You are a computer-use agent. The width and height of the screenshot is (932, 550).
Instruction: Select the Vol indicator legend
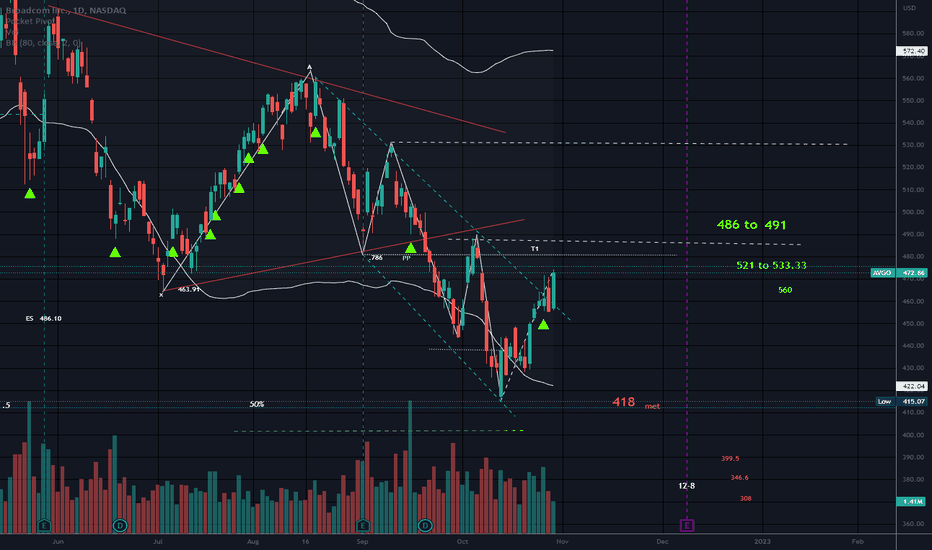coord(10,32)
